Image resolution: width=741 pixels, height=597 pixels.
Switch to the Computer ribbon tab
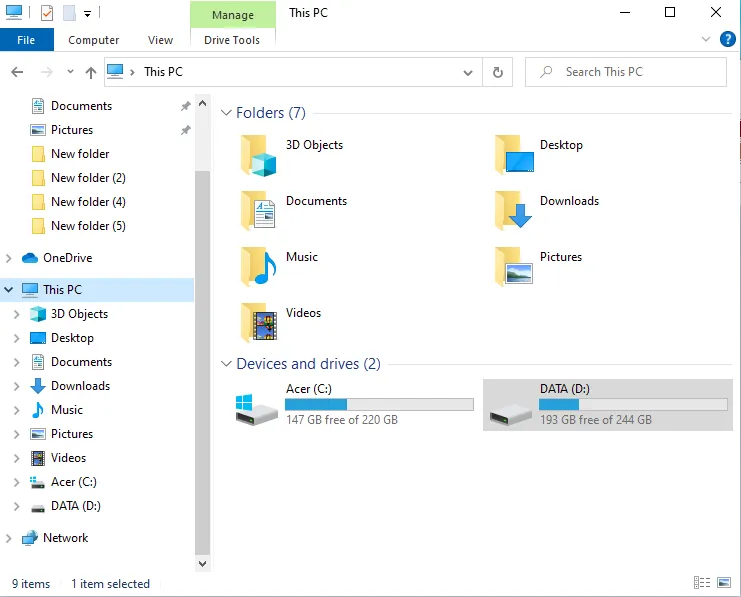94,40
